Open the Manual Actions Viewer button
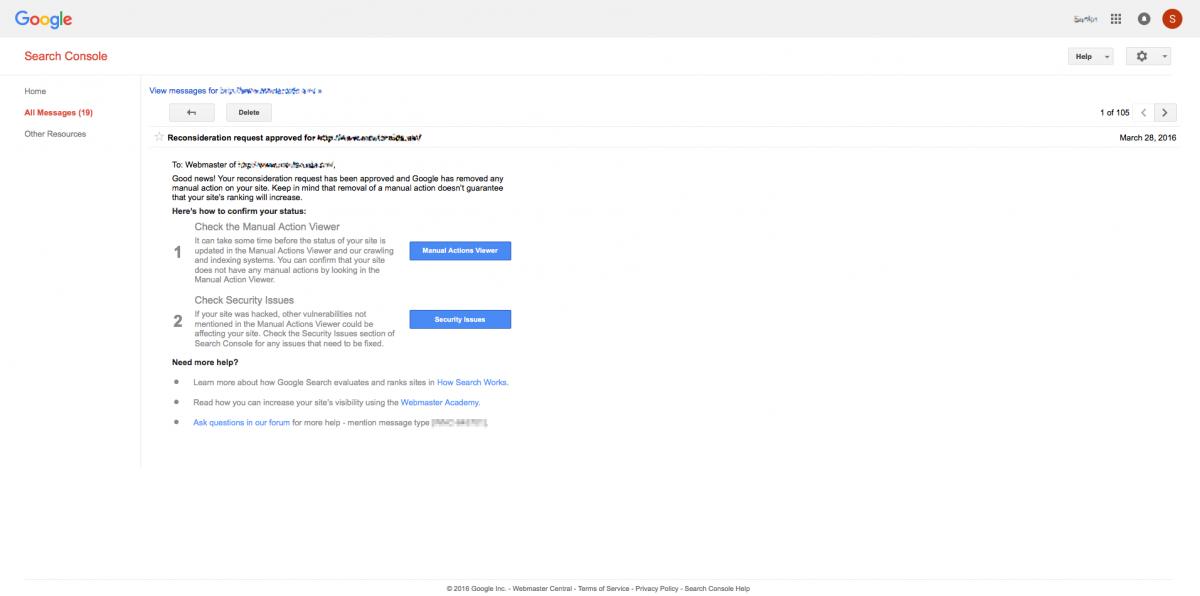This screenshot has height=596, width=1200. 460,251
